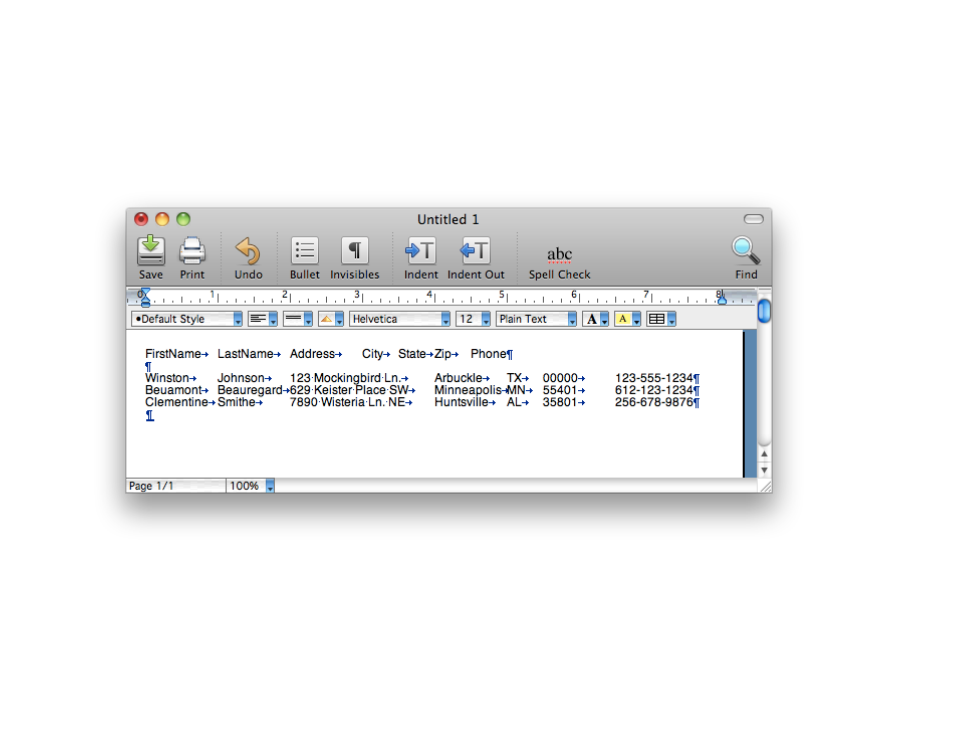Open the Helvetica font dropdown
Screen dimensions: 954x737
point(400,319)
